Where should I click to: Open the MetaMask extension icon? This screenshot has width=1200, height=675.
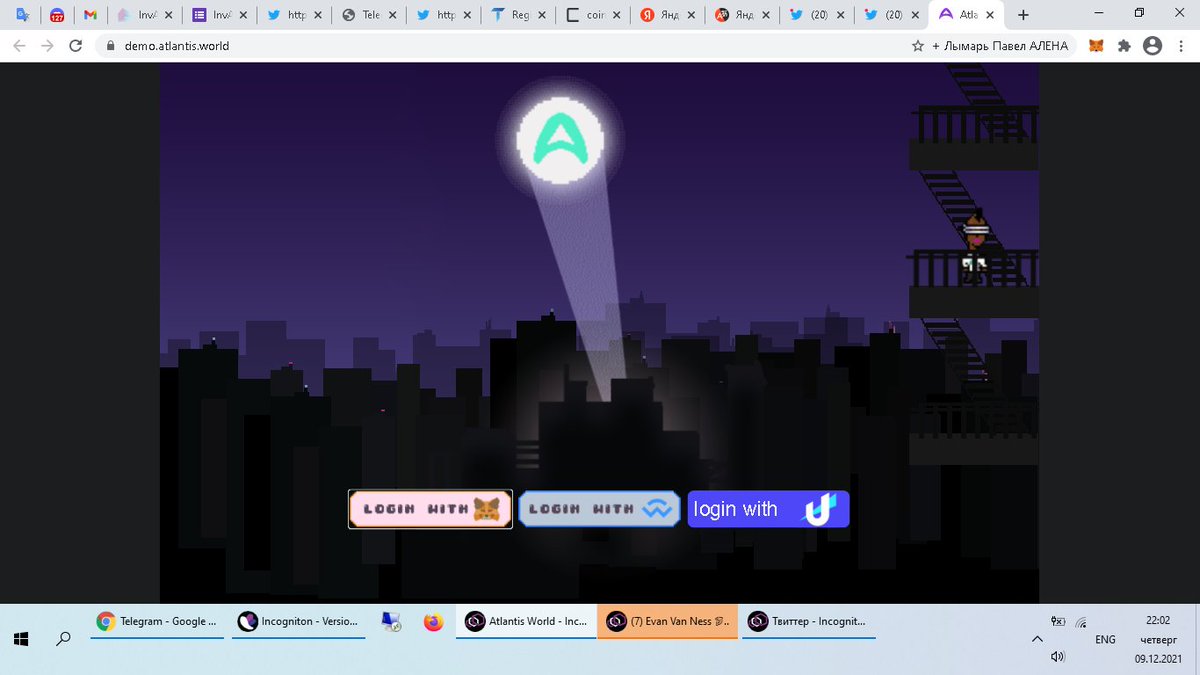pyautogui.click(x=1097, y=46)
